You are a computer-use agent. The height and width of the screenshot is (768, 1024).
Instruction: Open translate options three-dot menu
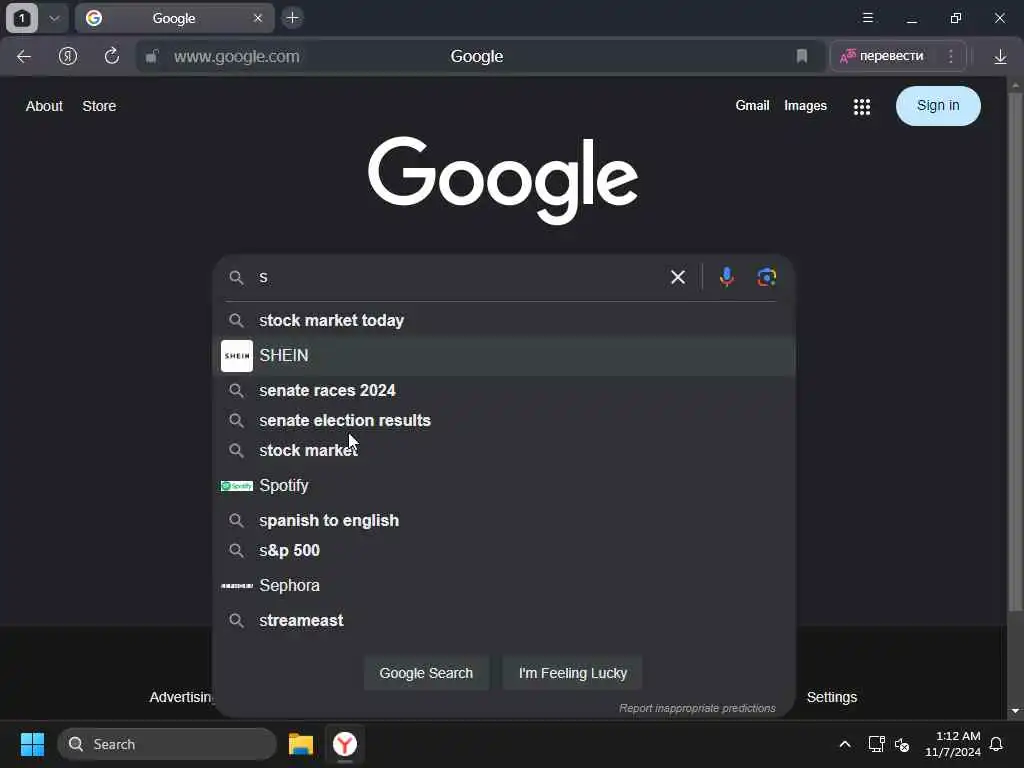(x=950, y=57)
